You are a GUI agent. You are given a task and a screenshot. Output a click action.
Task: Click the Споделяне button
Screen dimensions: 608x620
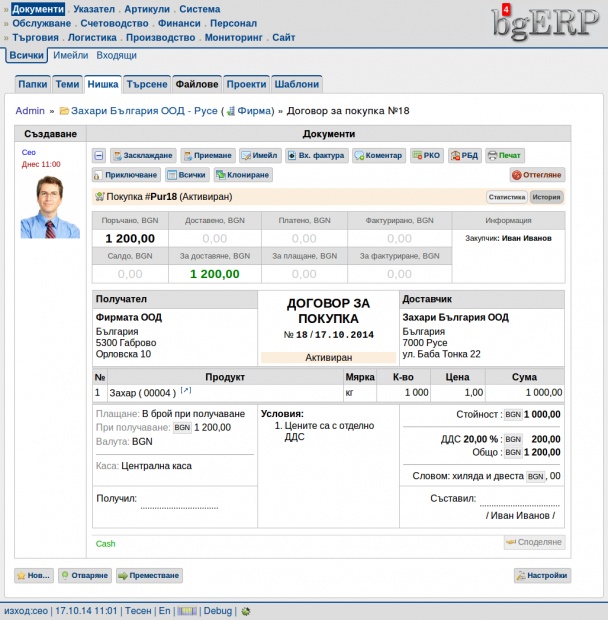(x=534, y=542)
